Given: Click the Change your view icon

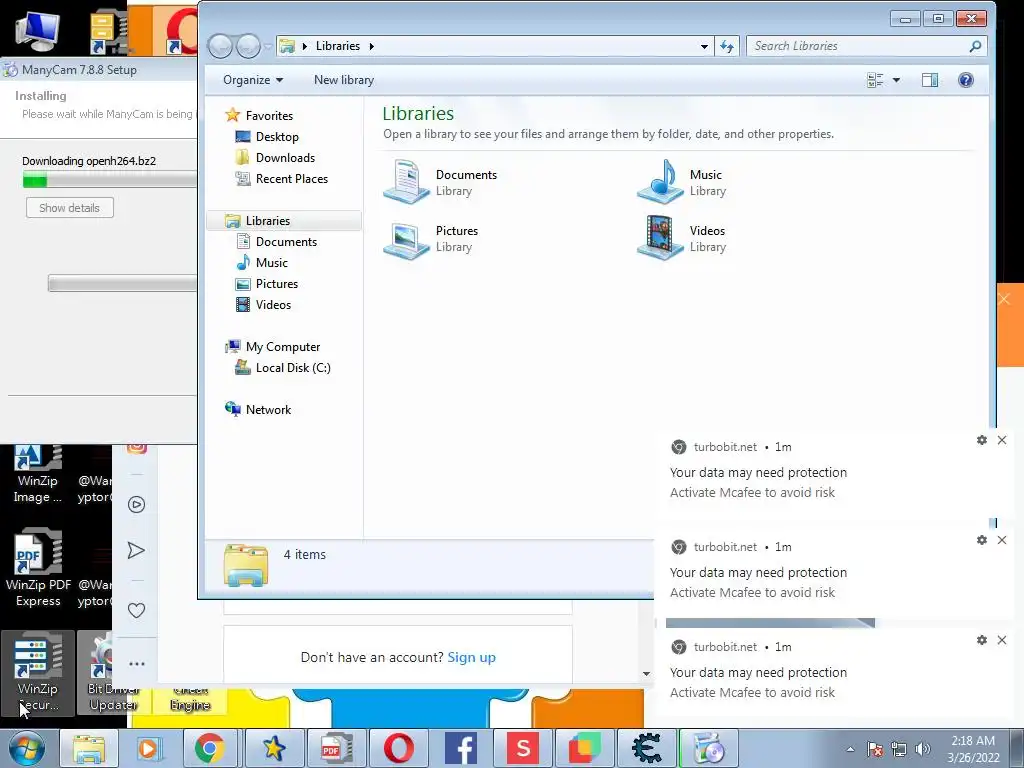Looking at the screenshot, I should [x=875, y=80].
